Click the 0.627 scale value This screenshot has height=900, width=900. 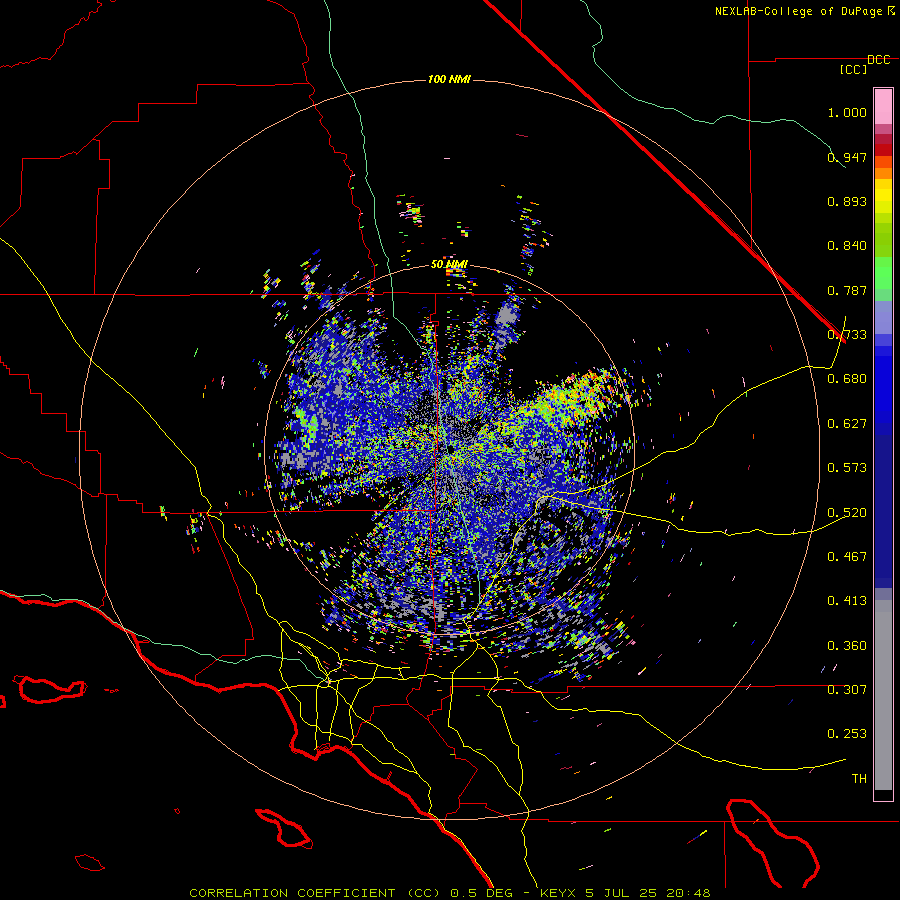tap(847, 424)
